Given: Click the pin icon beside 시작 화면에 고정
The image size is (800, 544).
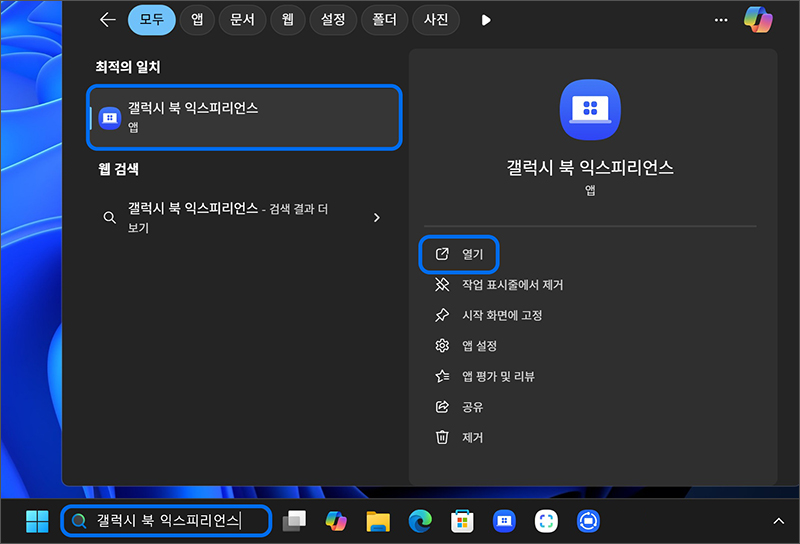Looking at the screenshot, I should (x=442, y=315).
